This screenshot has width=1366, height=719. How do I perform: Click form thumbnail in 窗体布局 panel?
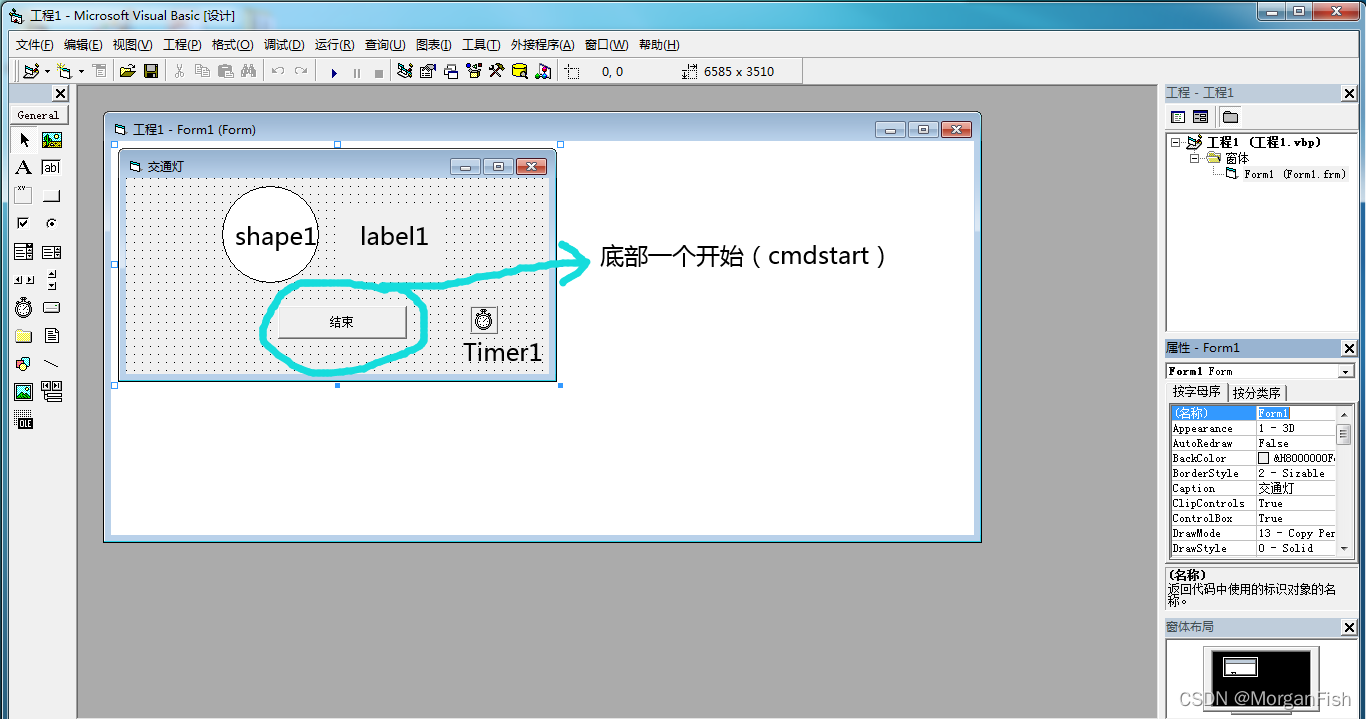pos(1240,667)
